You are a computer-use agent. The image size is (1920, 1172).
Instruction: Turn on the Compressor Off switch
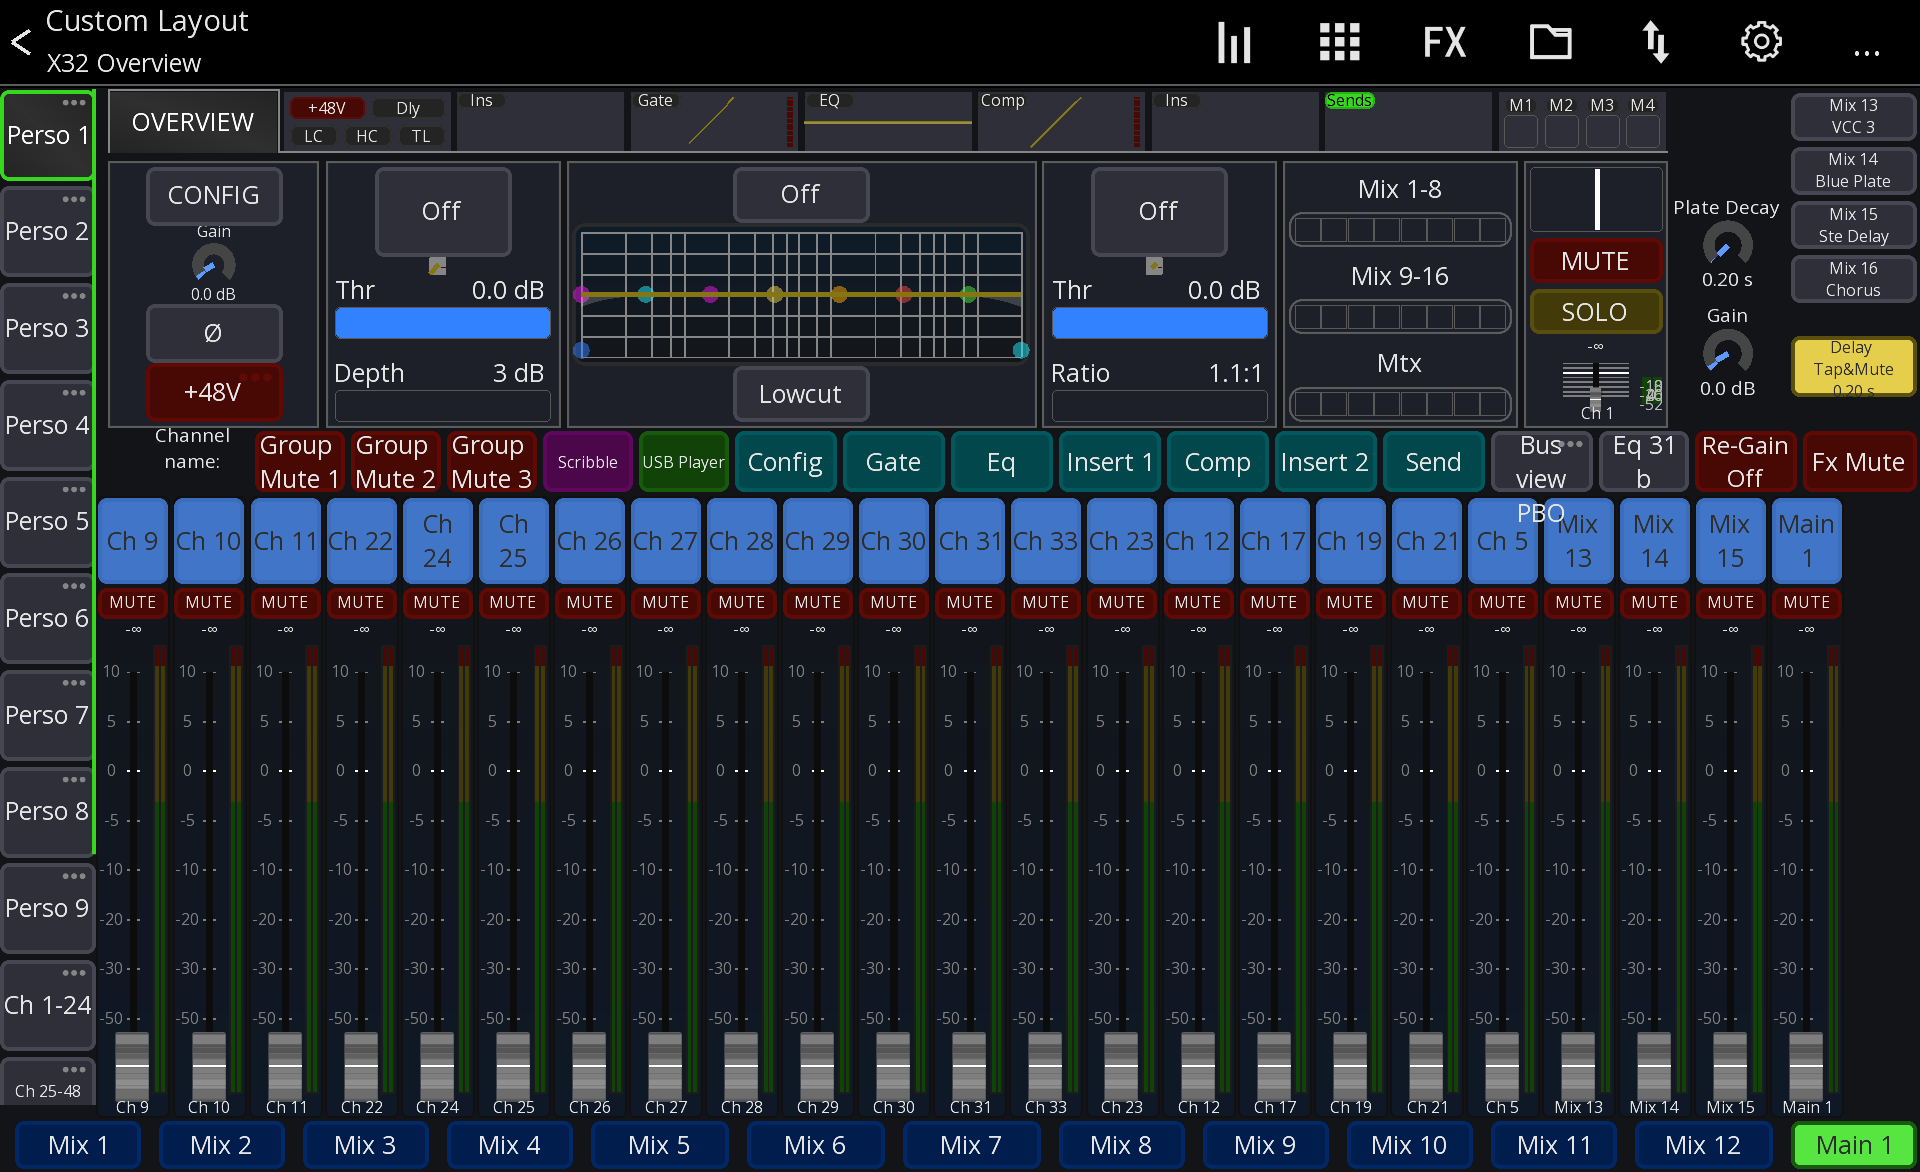pyautogui.click(x=1159, y=211)
